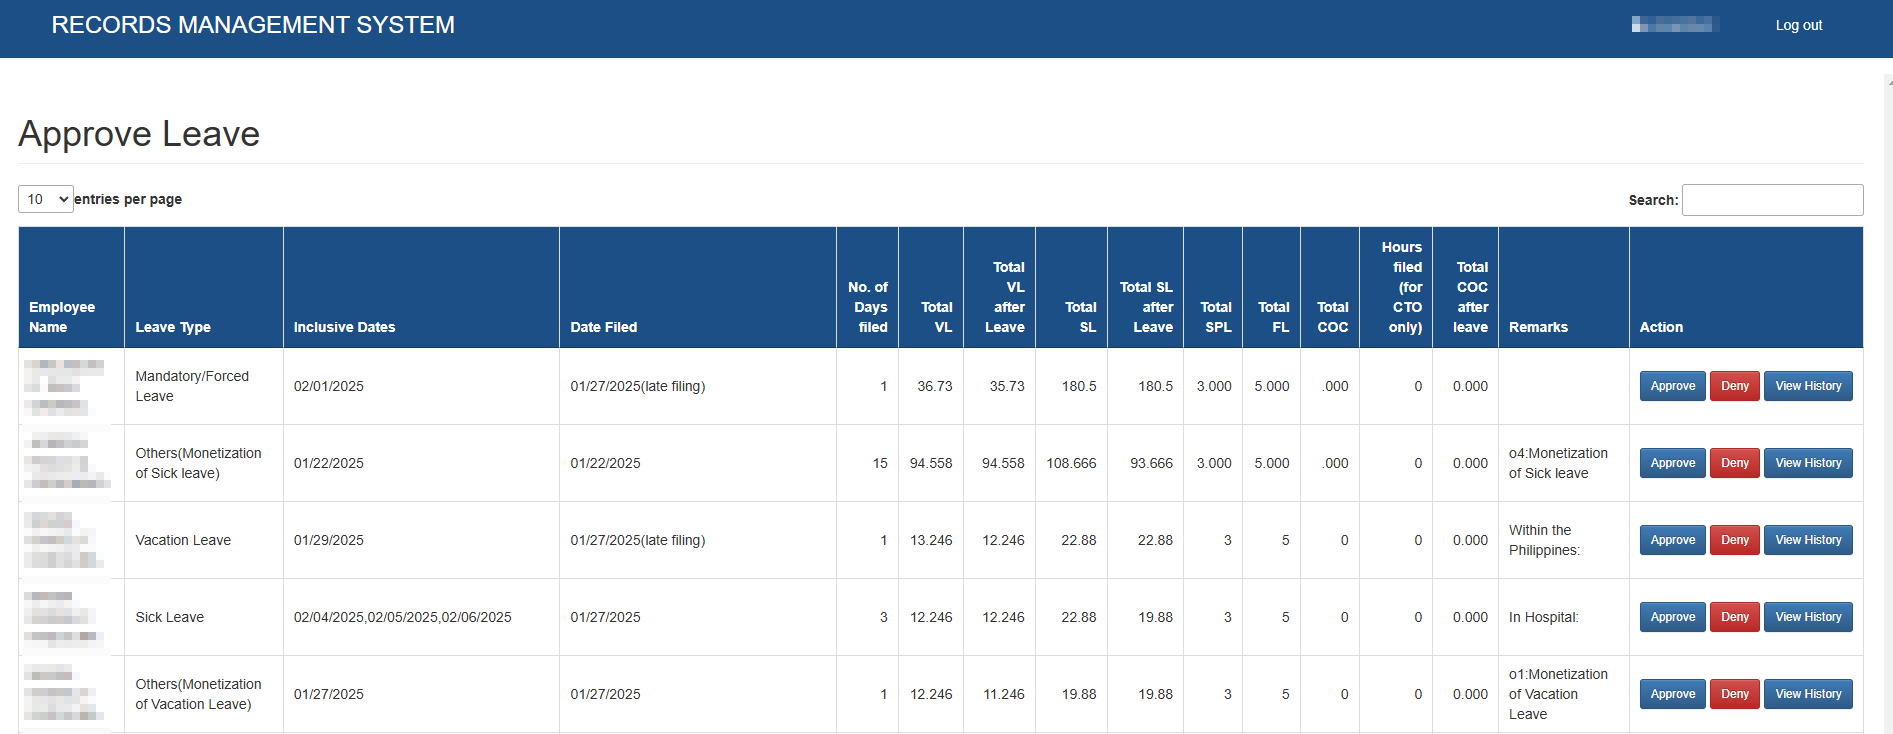Open the entries per page dropdown
The image size is (1893, 734).
click(x=46, y=199)
